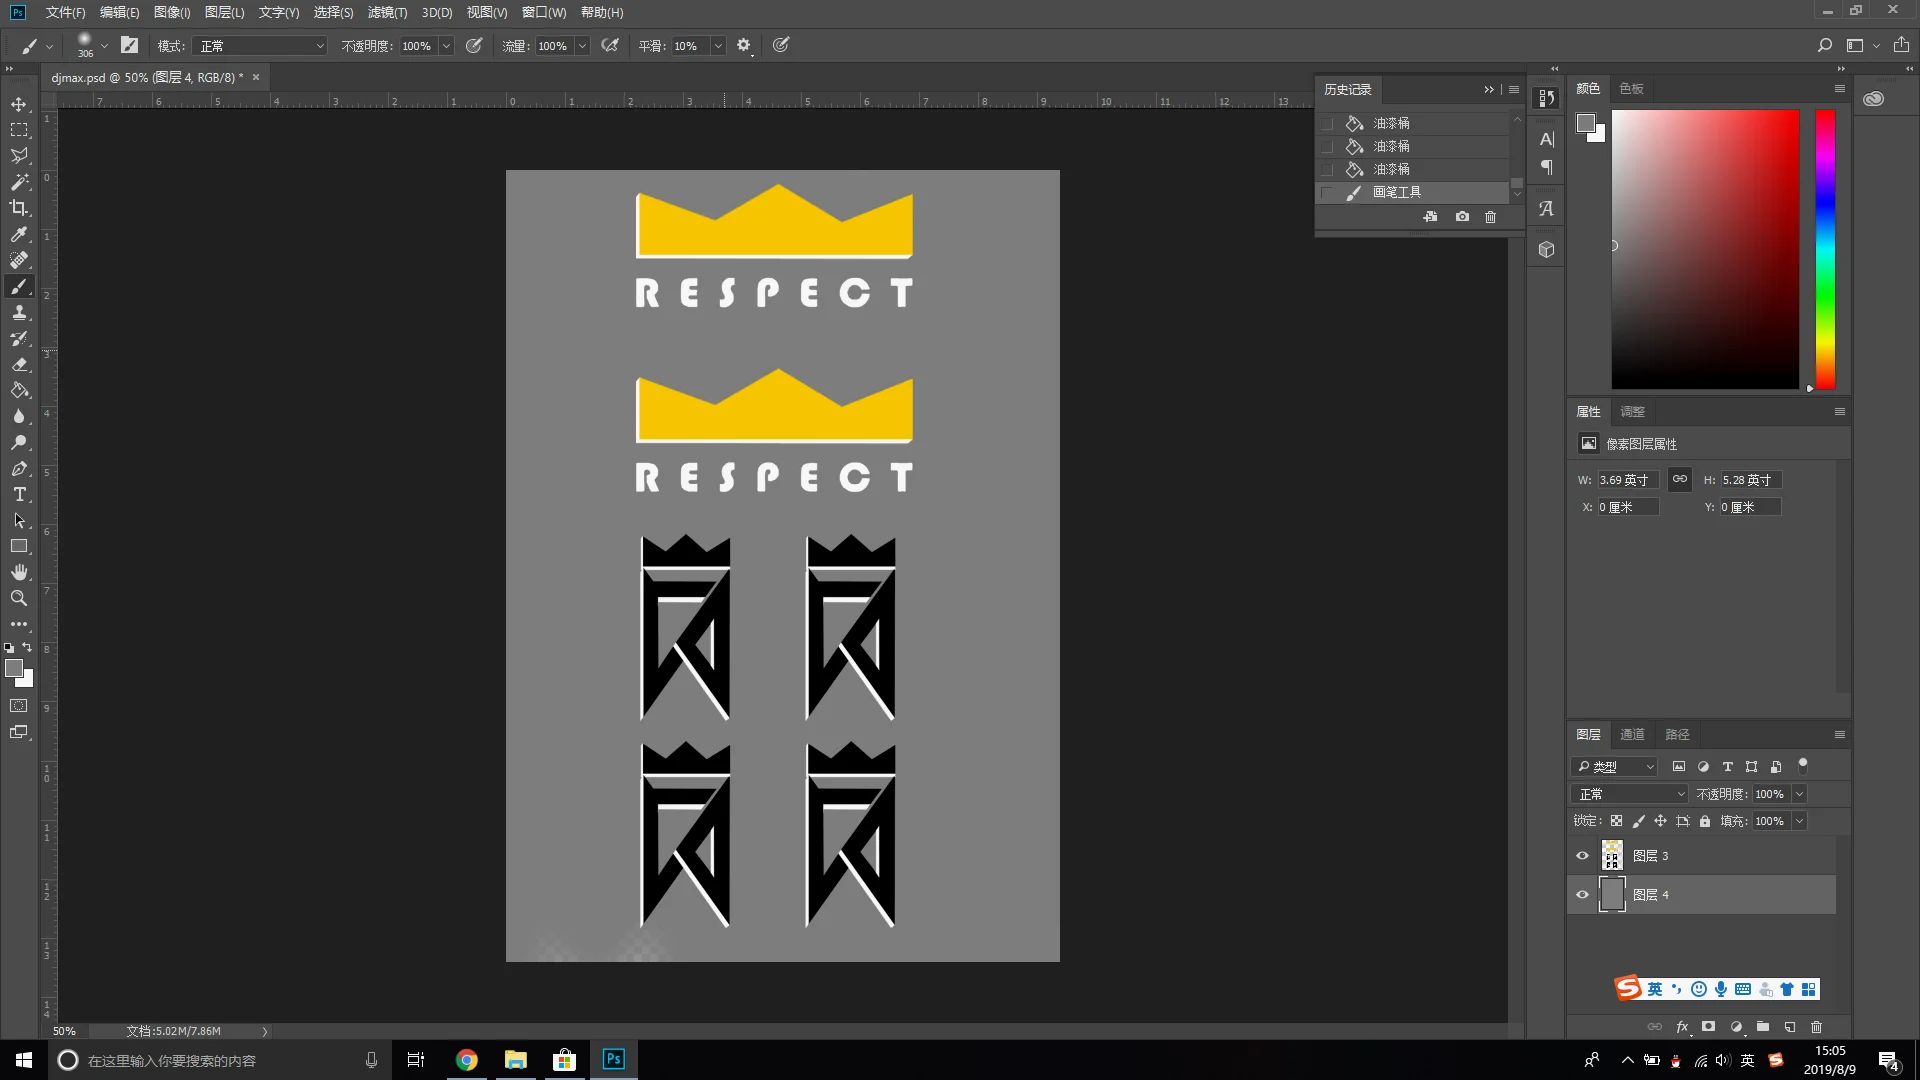Click Windows Start button
The height and width of the screenshot is (1080, 1920).
coord(24,1060)
